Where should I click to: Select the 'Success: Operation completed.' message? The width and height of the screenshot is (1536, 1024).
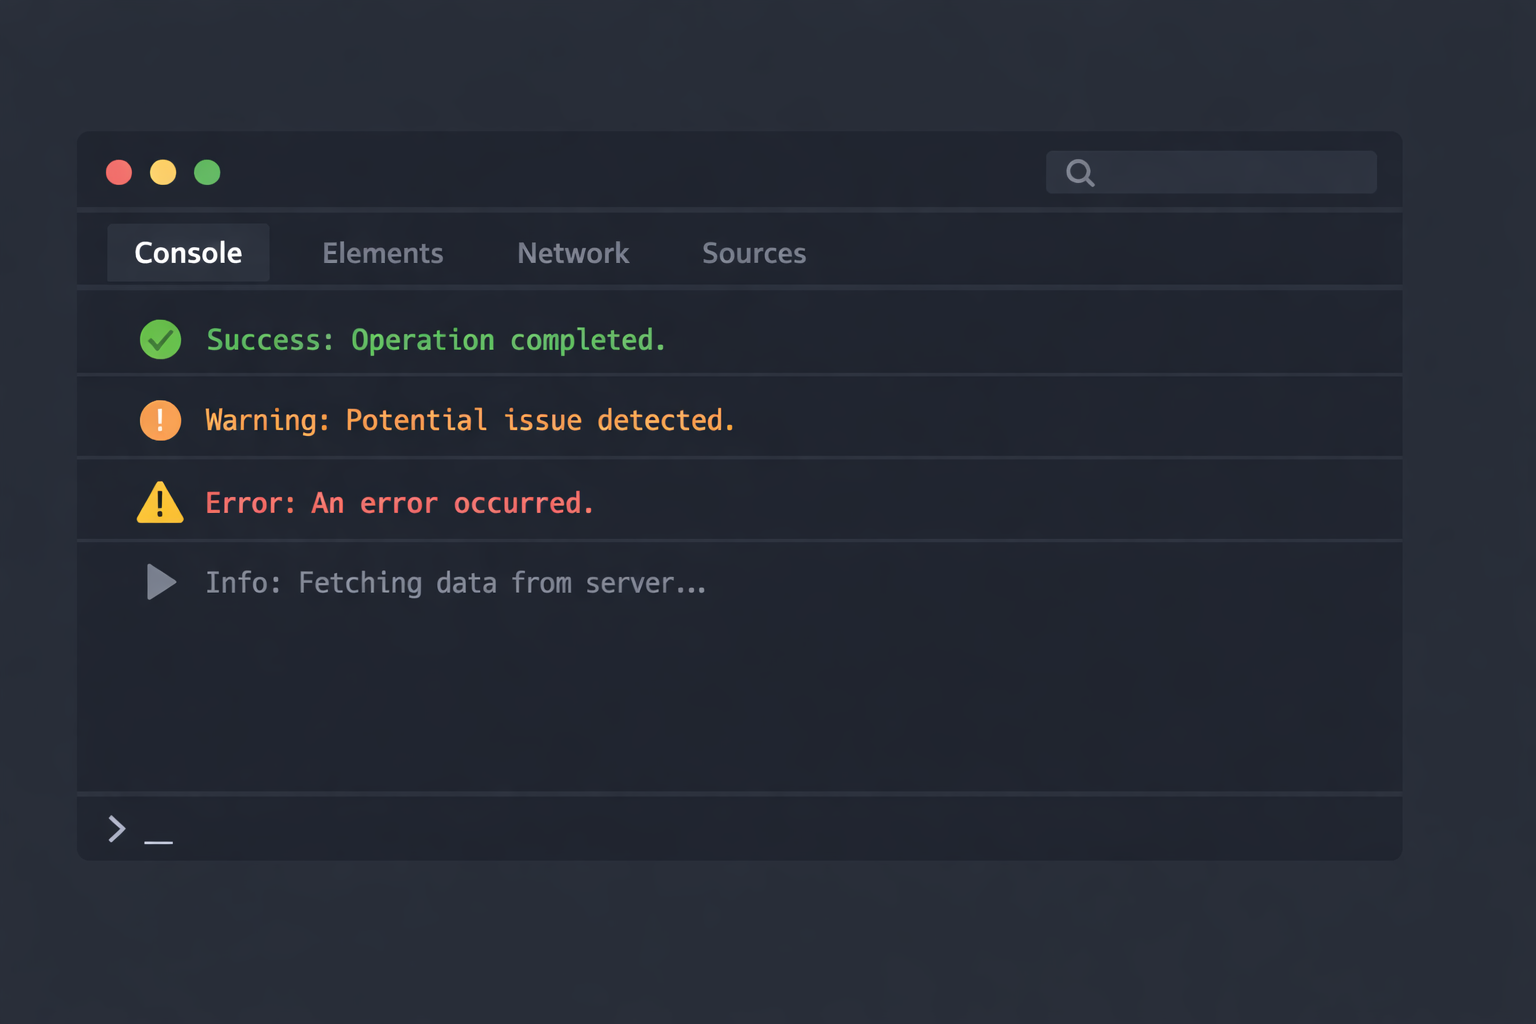(x=436, y=340)
